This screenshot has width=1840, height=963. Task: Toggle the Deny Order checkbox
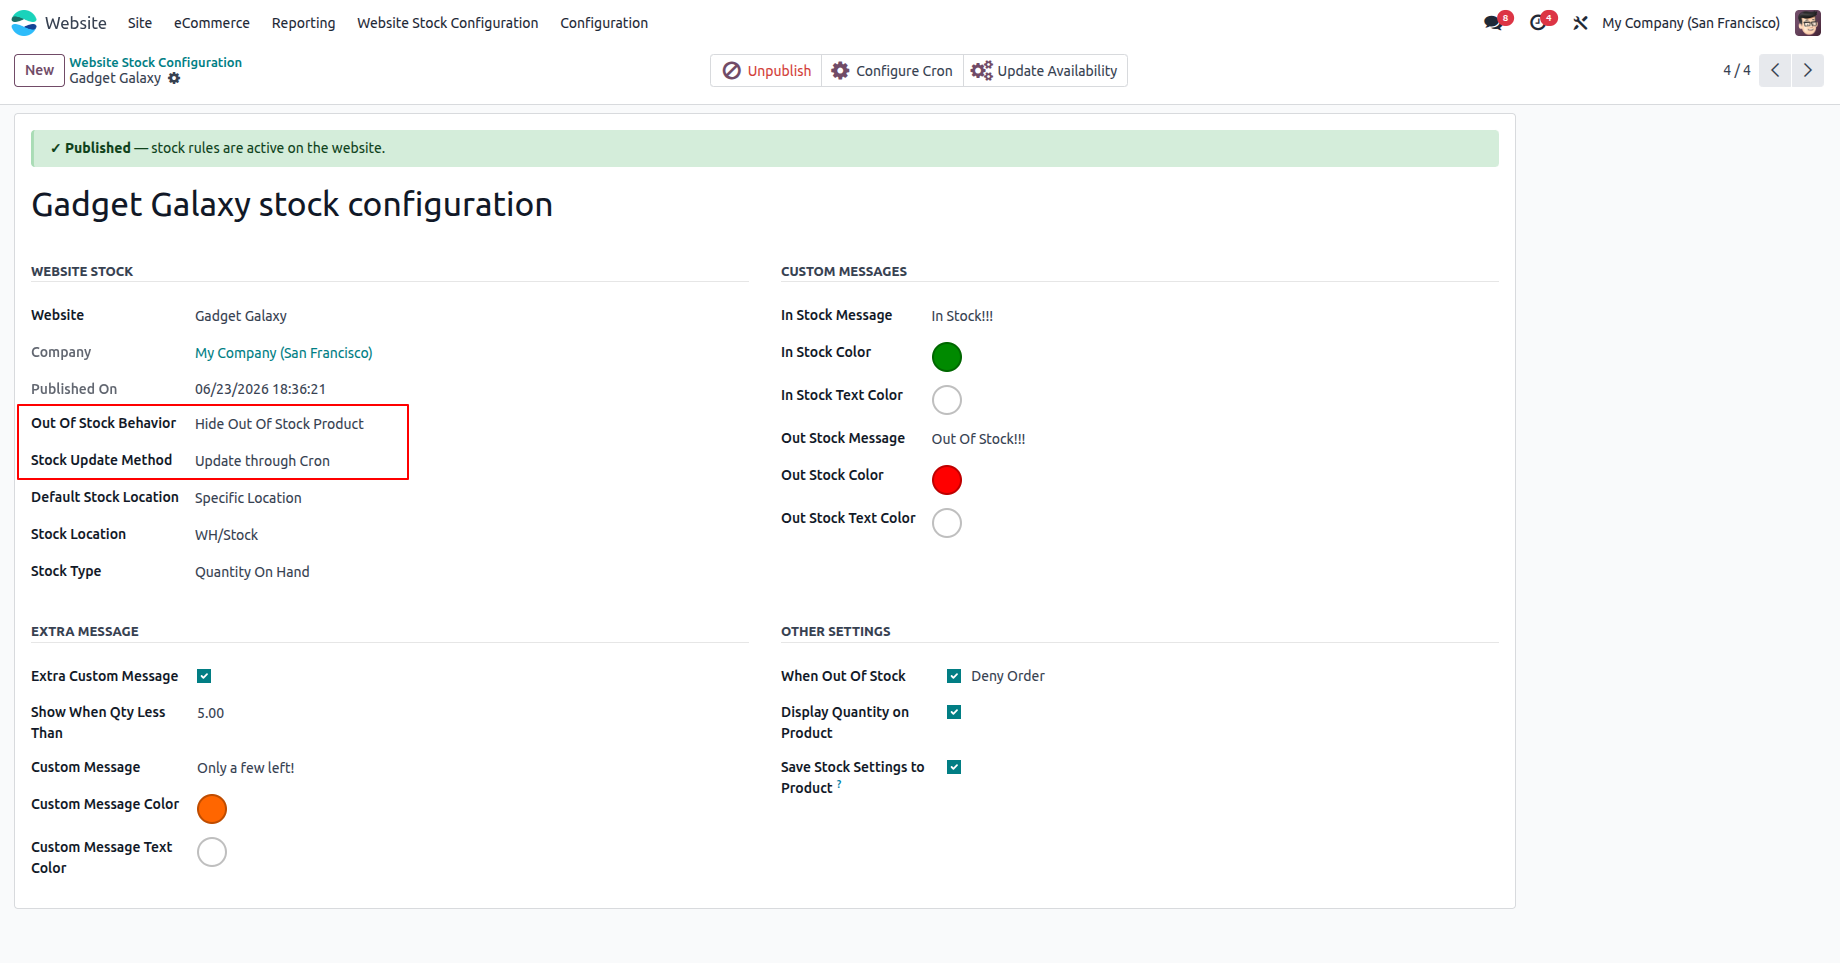pos(954,676)
